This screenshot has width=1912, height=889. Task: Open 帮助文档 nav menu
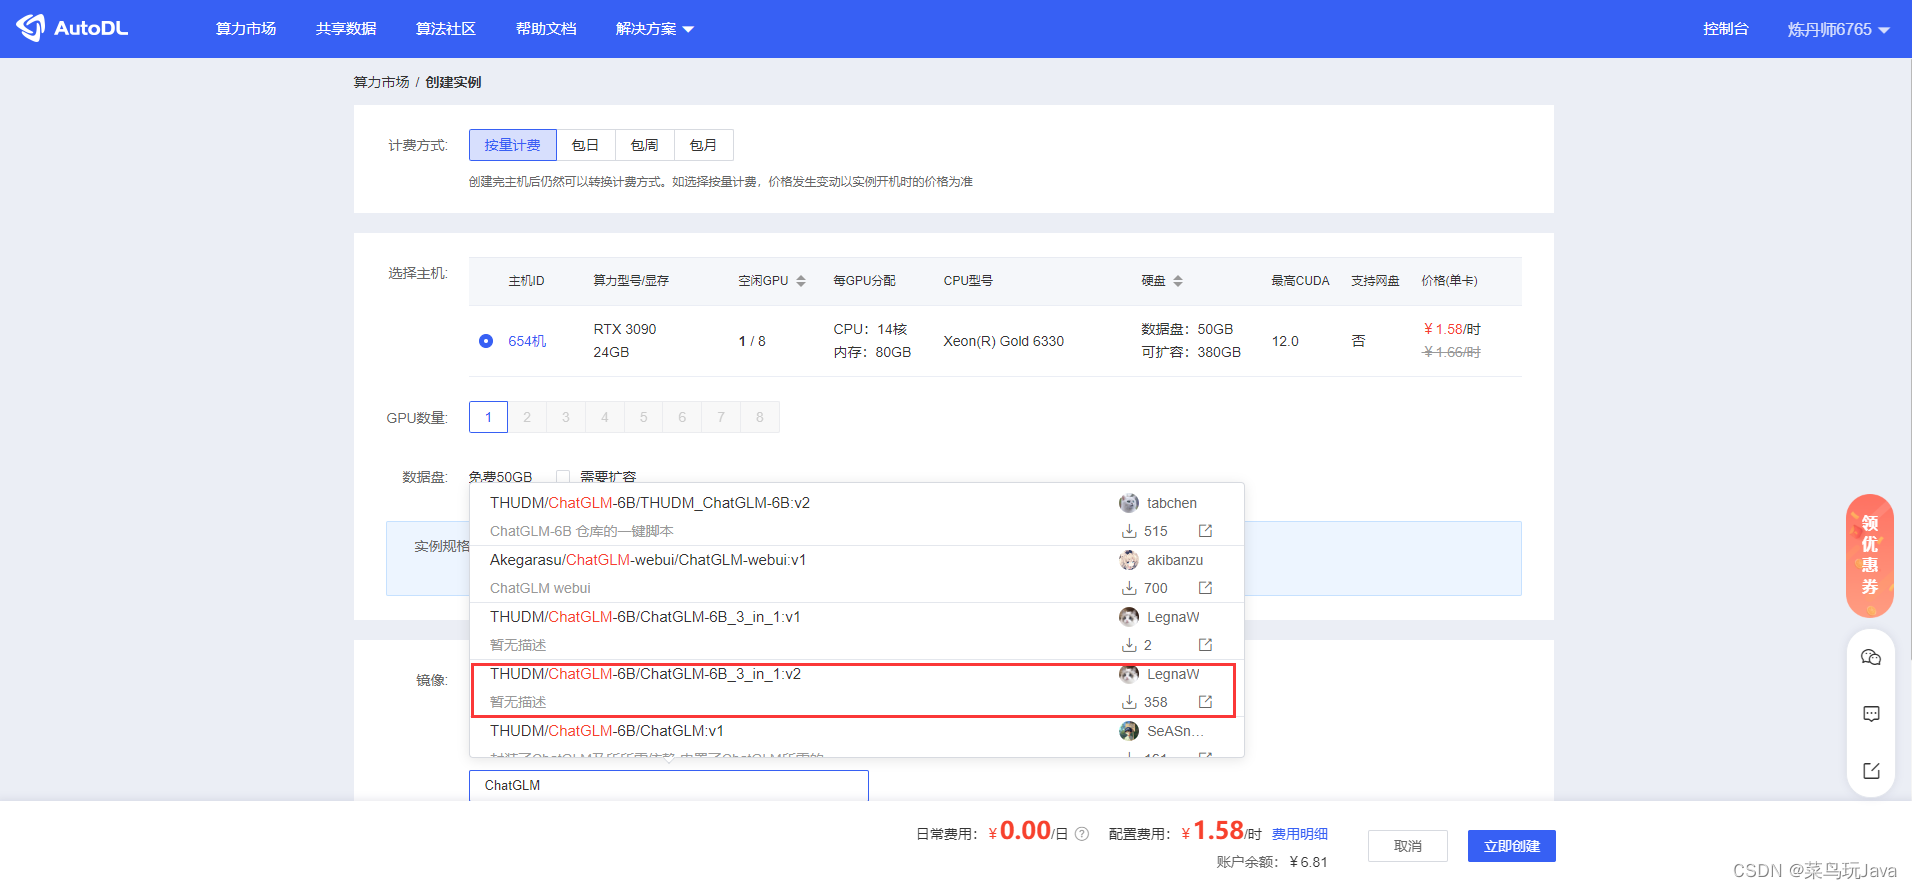546,29
